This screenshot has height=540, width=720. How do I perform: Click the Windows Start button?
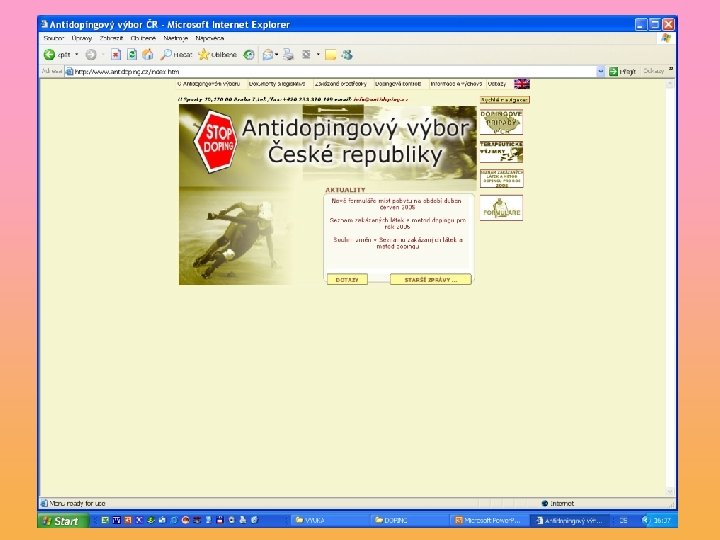click(x=63, y=521)
